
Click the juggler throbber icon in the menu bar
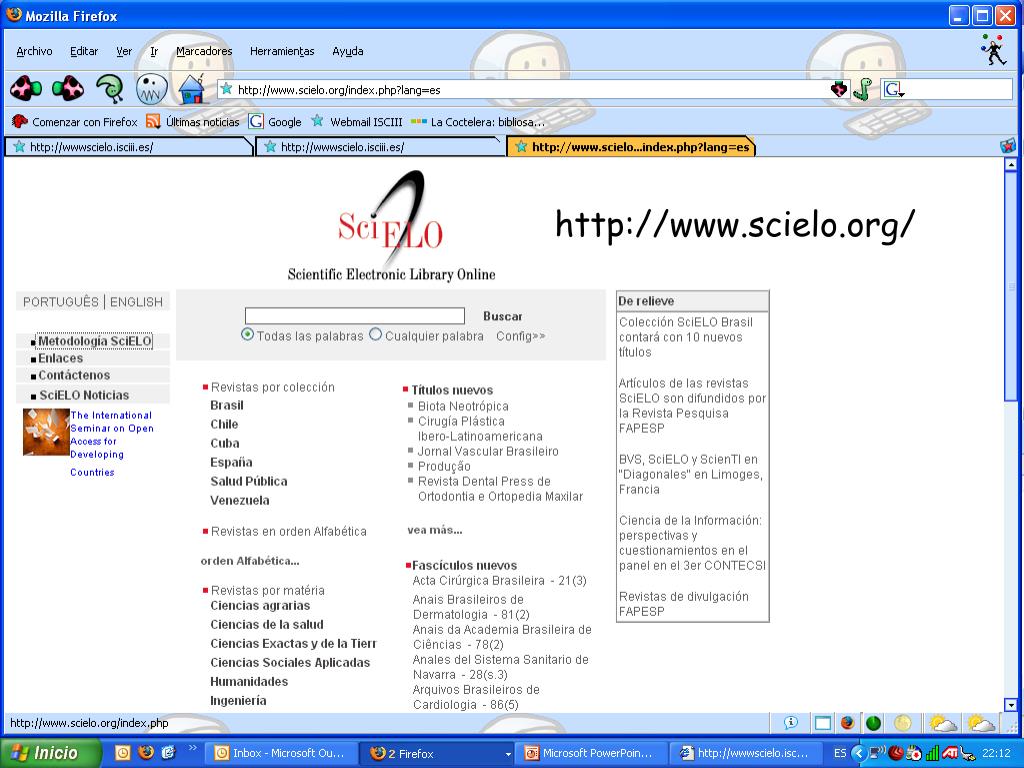(994, 50)
